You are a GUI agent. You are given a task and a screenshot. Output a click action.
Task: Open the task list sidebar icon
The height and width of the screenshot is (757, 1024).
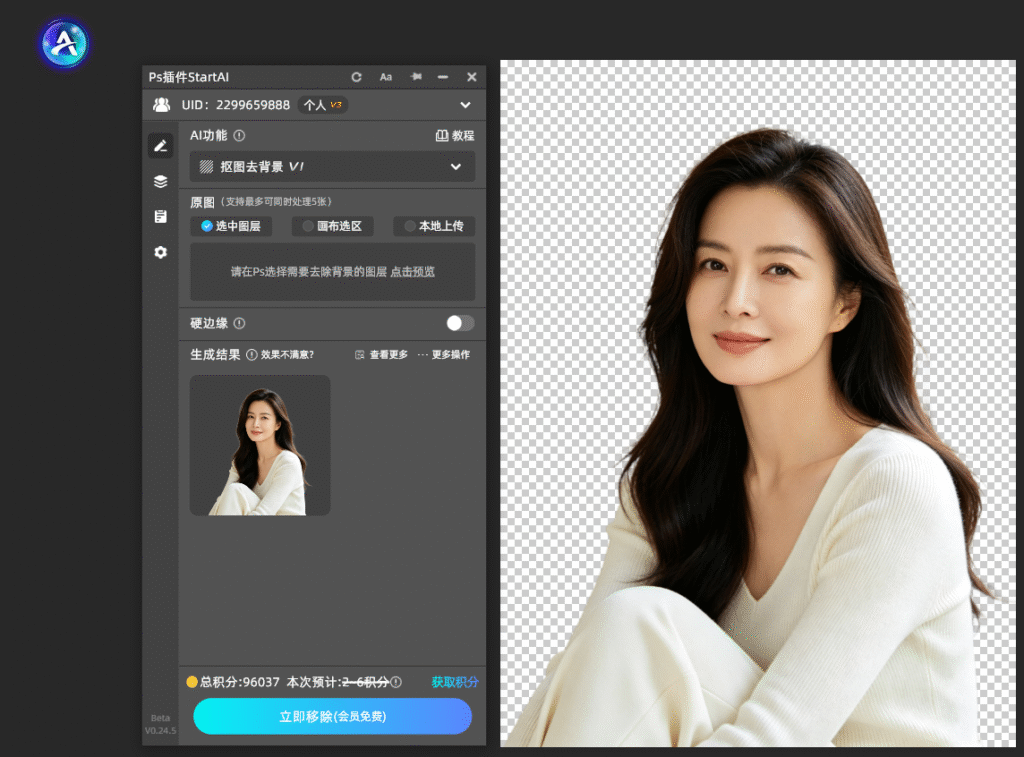point(161,216)
